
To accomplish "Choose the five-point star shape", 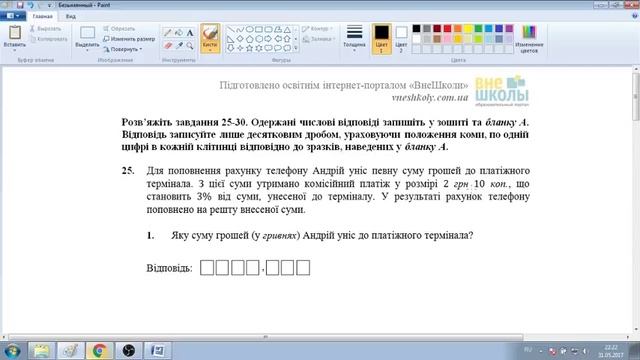I will pyautogui.click(x=249, y=48).
